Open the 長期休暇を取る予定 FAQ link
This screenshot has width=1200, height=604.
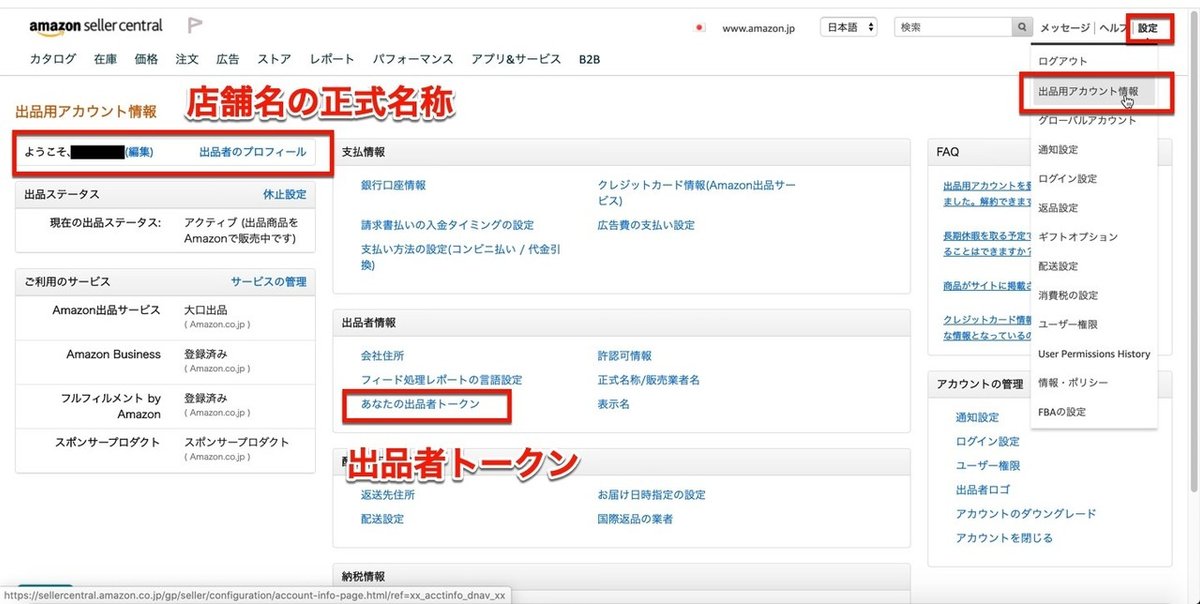click(986, 242)
